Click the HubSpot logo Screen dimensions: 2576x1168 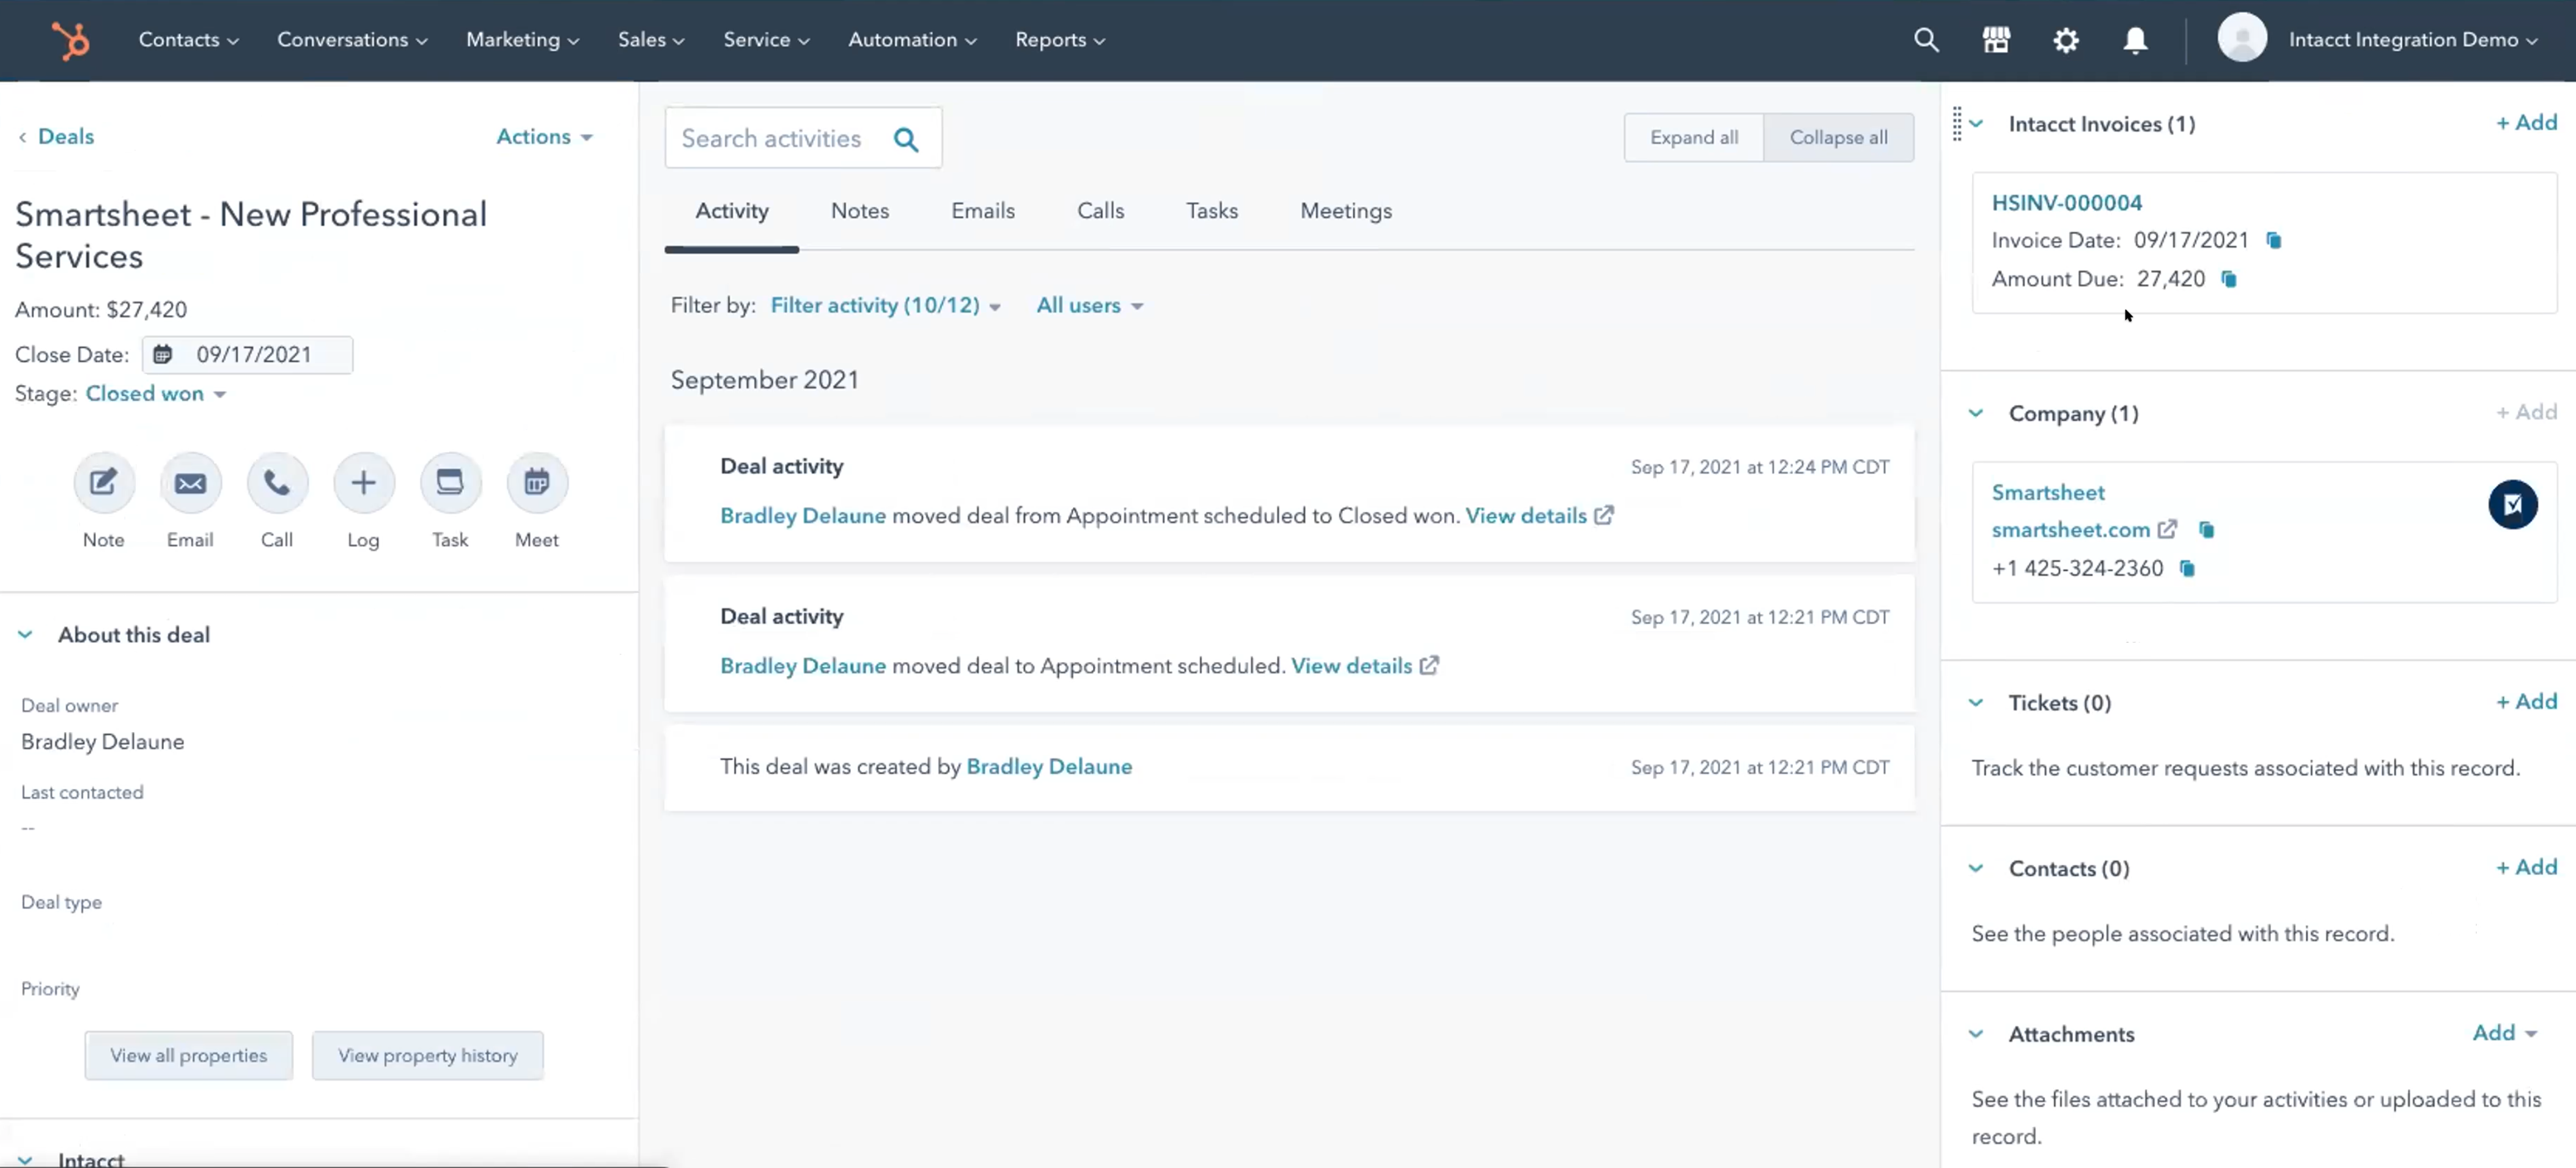pos(70,40)
